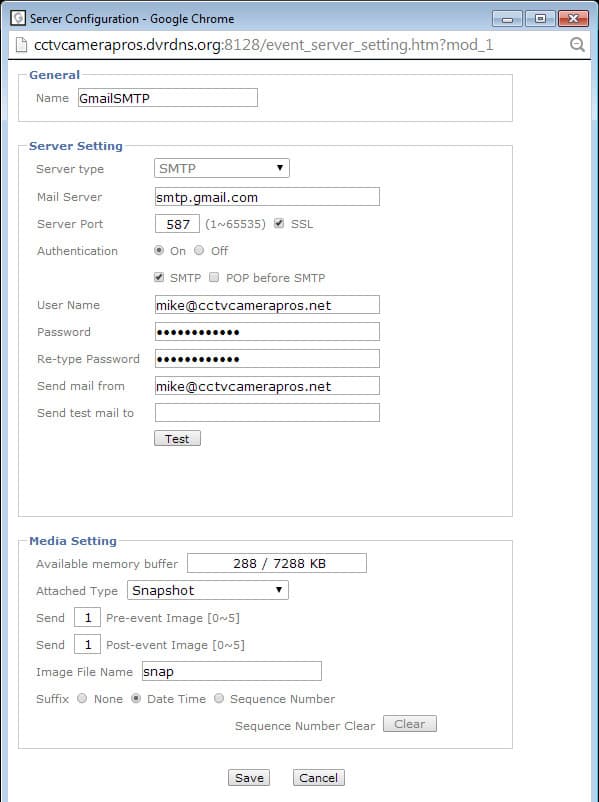
Task: Save the server configuration
Action: 249,777
